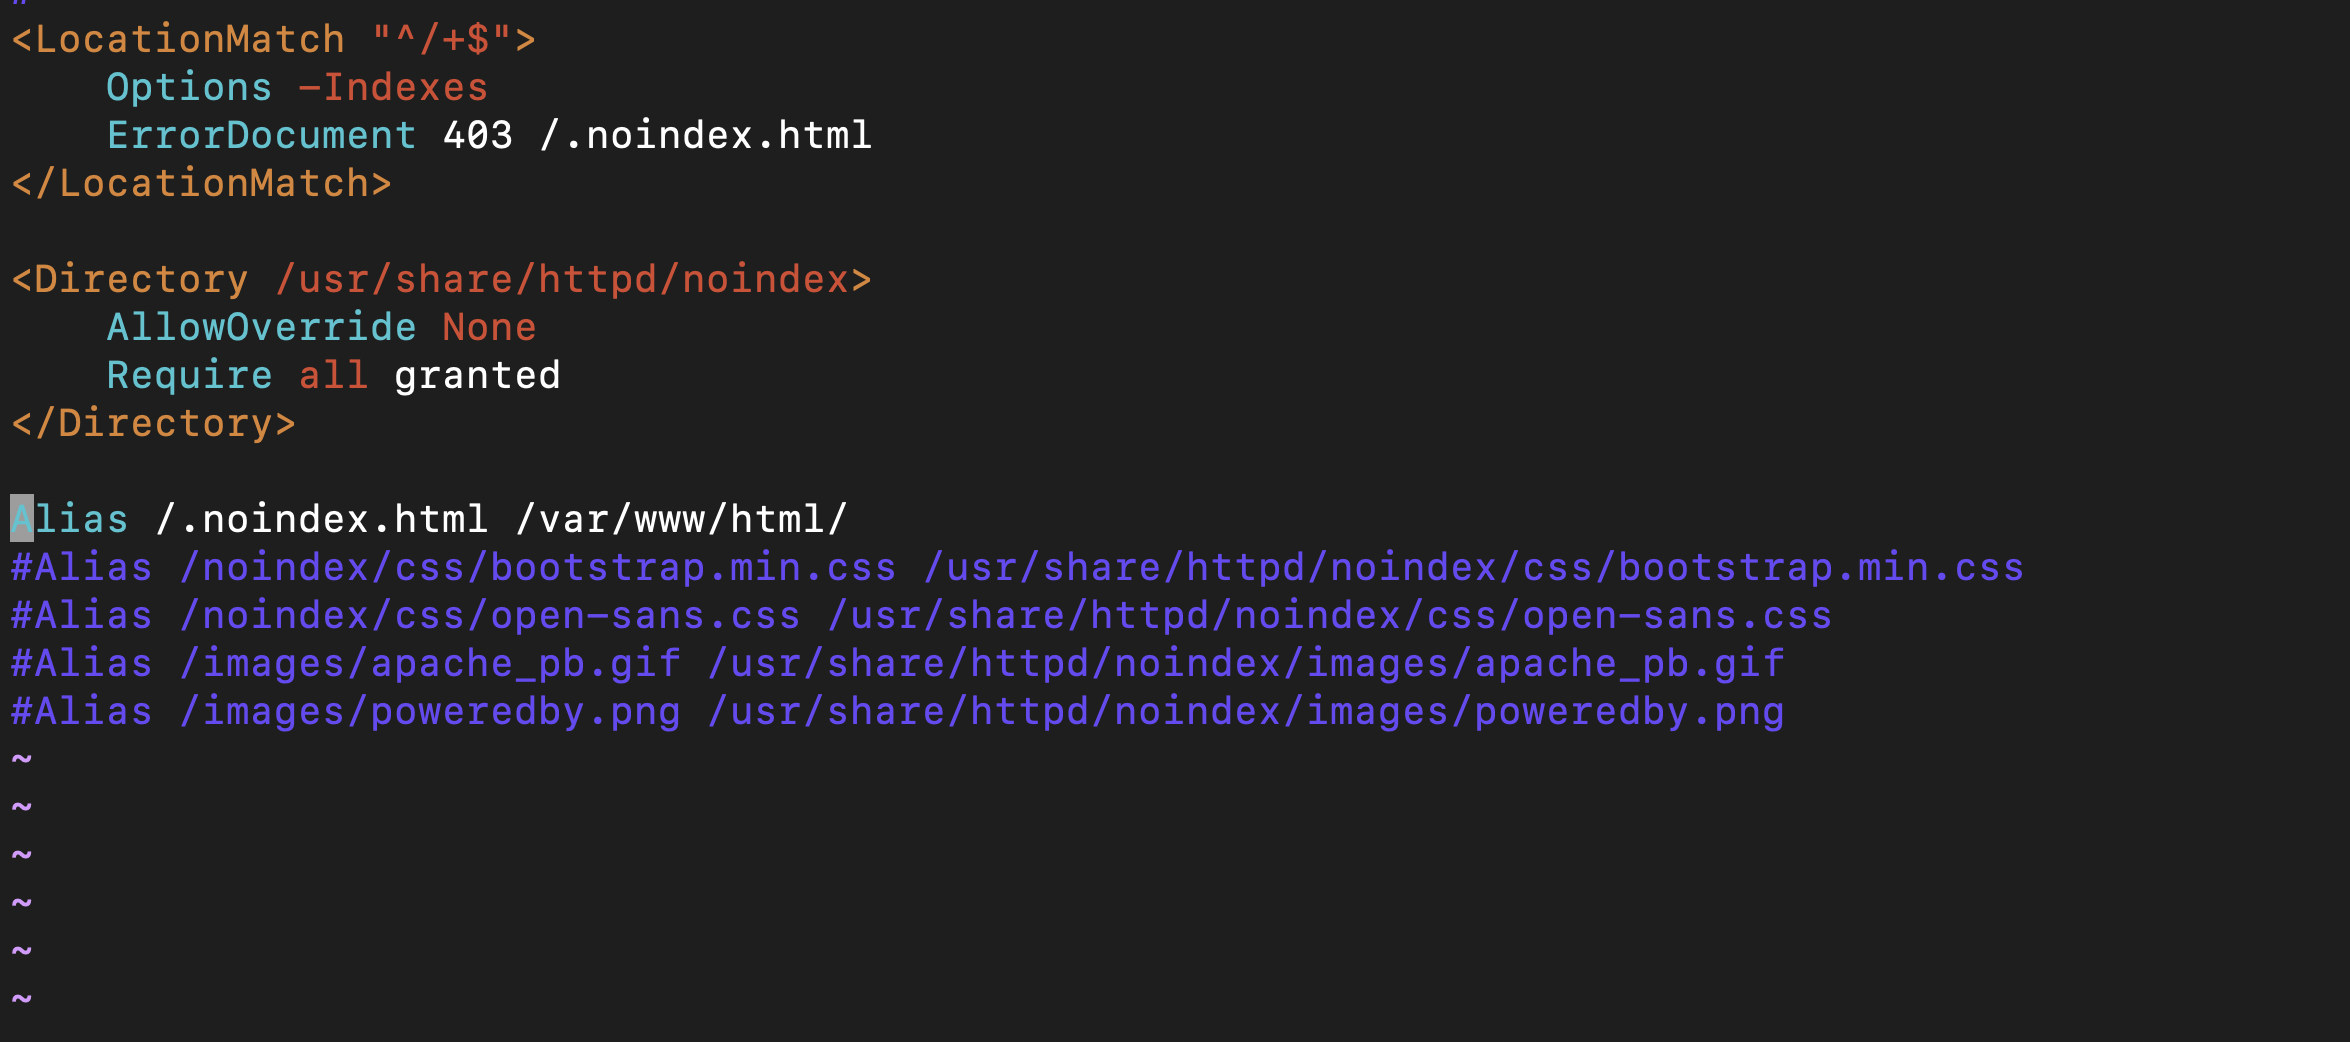Screen dimensions: 2350x1042
Task: Click '/.noindex.html' on the ErrorDocument line
Action: tap(705, 136)
